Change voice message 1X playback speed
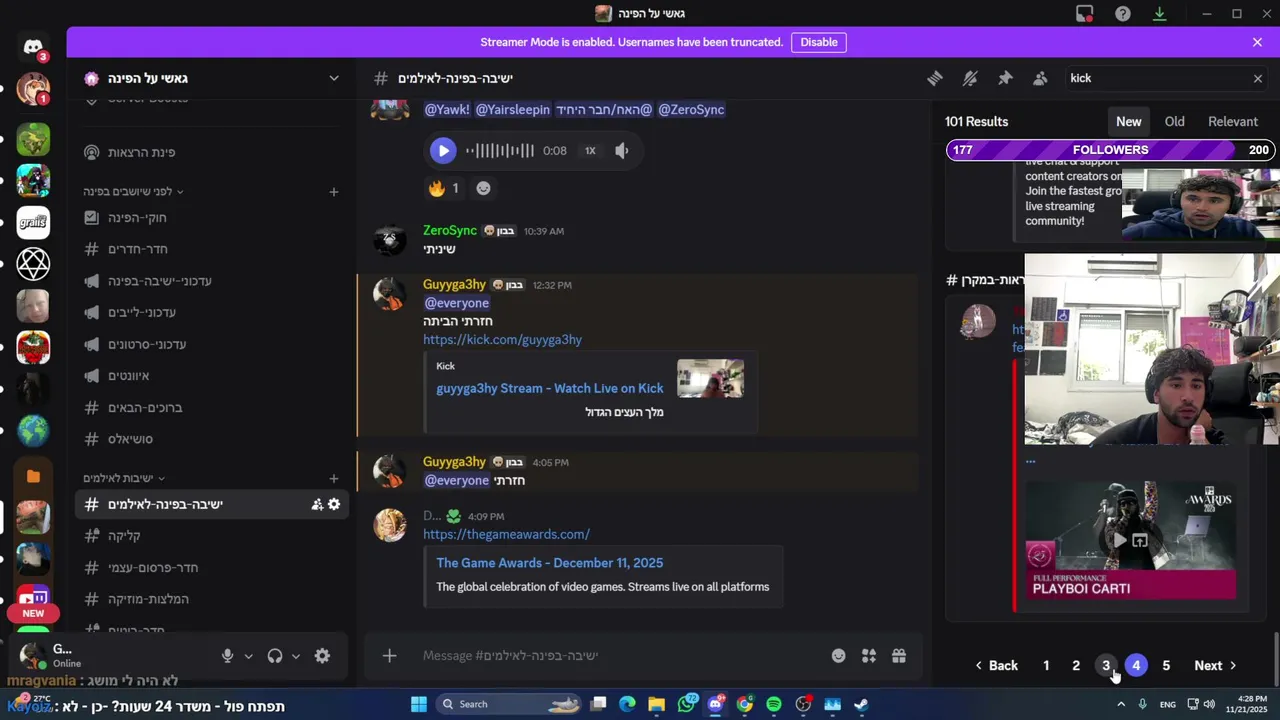This screenshot has width=1280, height=720. coord(590,150)
